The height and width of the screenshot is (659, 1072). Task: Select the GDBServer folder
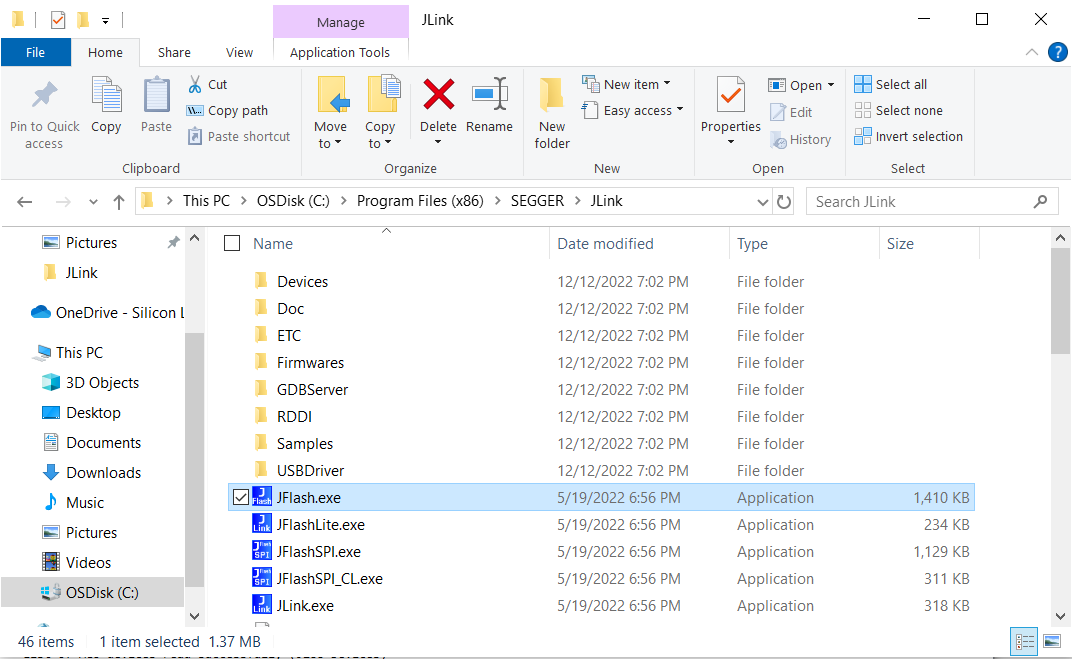[312, 390]
